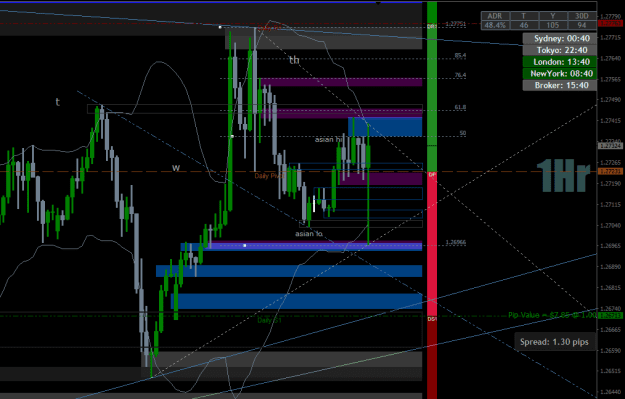Click the 105 value under Y column

(552, 25)
